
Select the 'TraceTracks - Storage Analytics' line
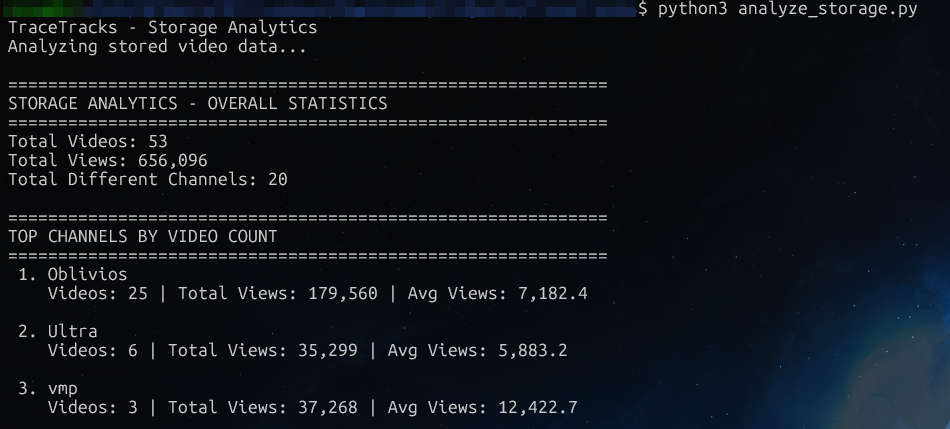[x=162, y=28]
